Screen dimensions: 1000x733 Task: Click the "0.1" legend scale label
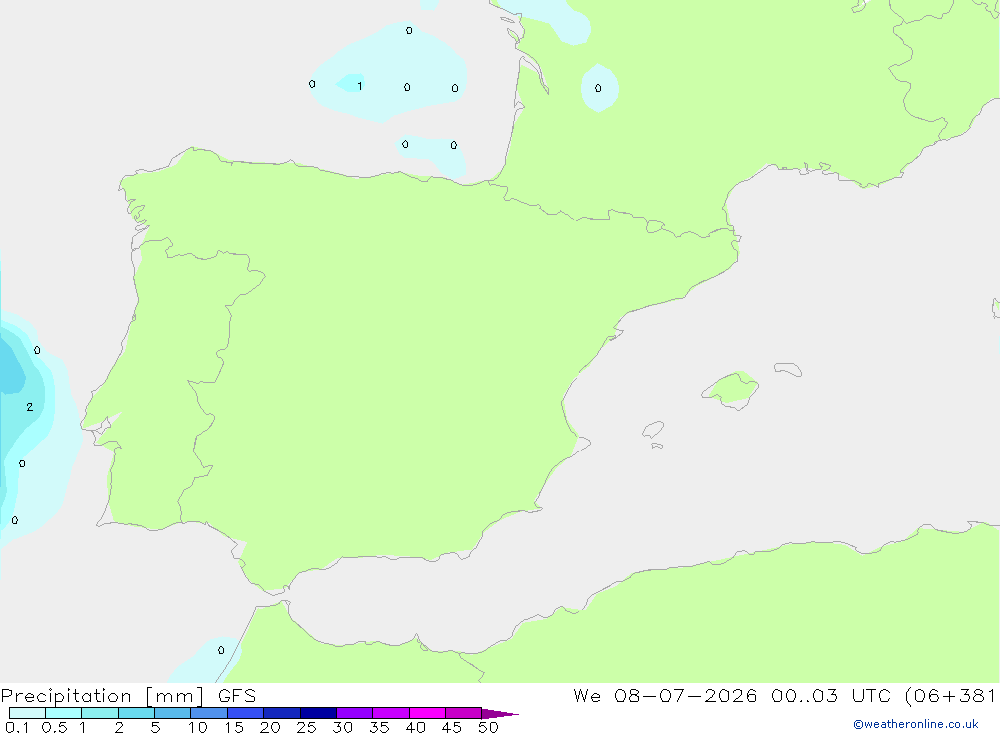(17, 727)
